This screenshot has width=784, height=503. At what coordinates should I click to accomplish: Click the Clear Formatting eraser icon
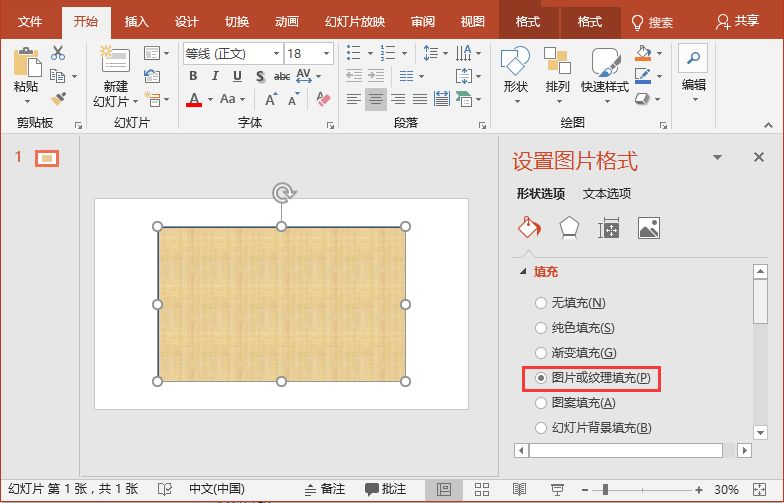(x=322, y=99)
